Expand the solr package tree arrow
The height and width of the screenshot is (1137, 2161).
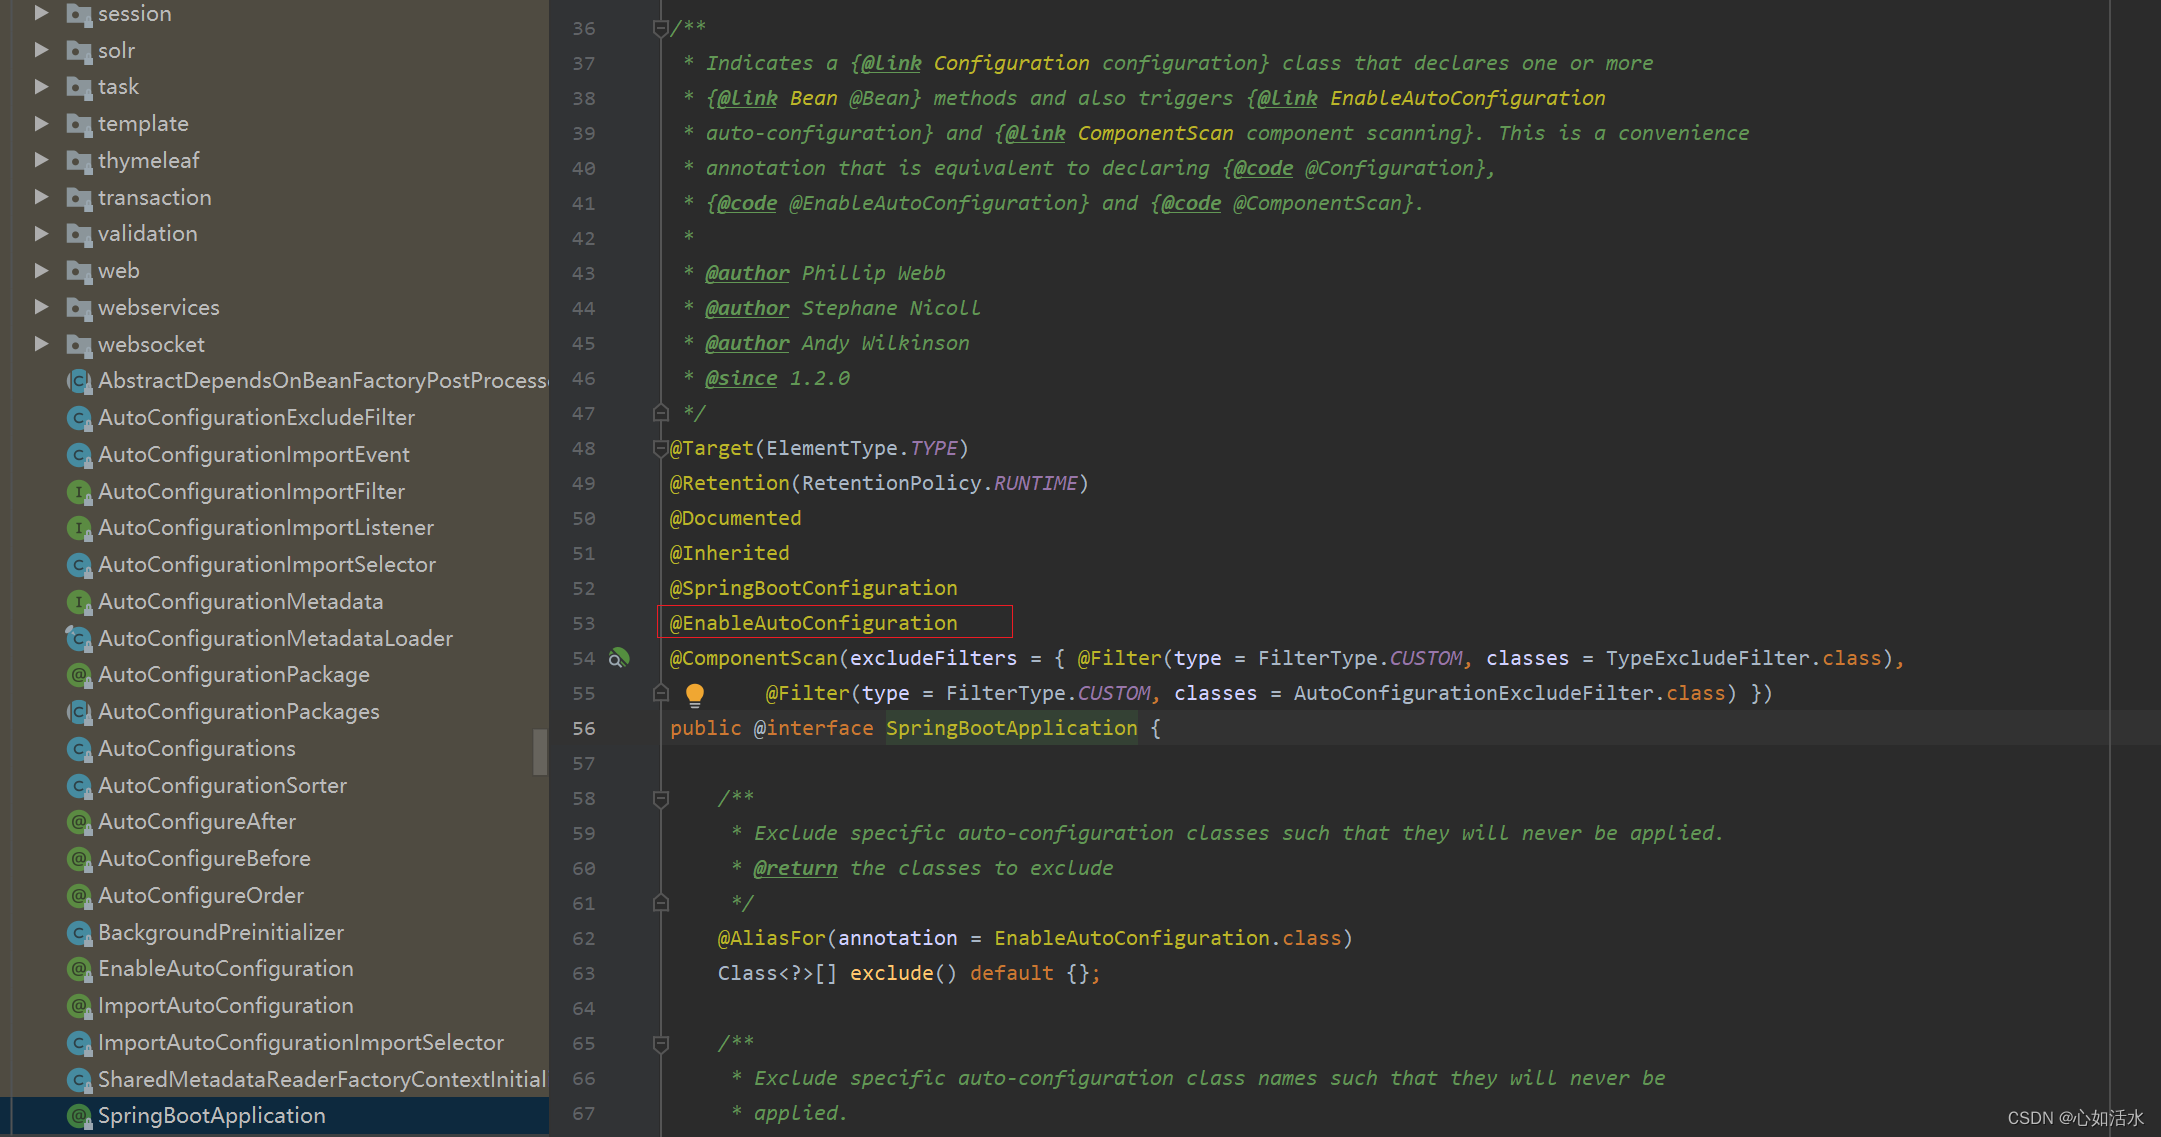pos(41,50)
